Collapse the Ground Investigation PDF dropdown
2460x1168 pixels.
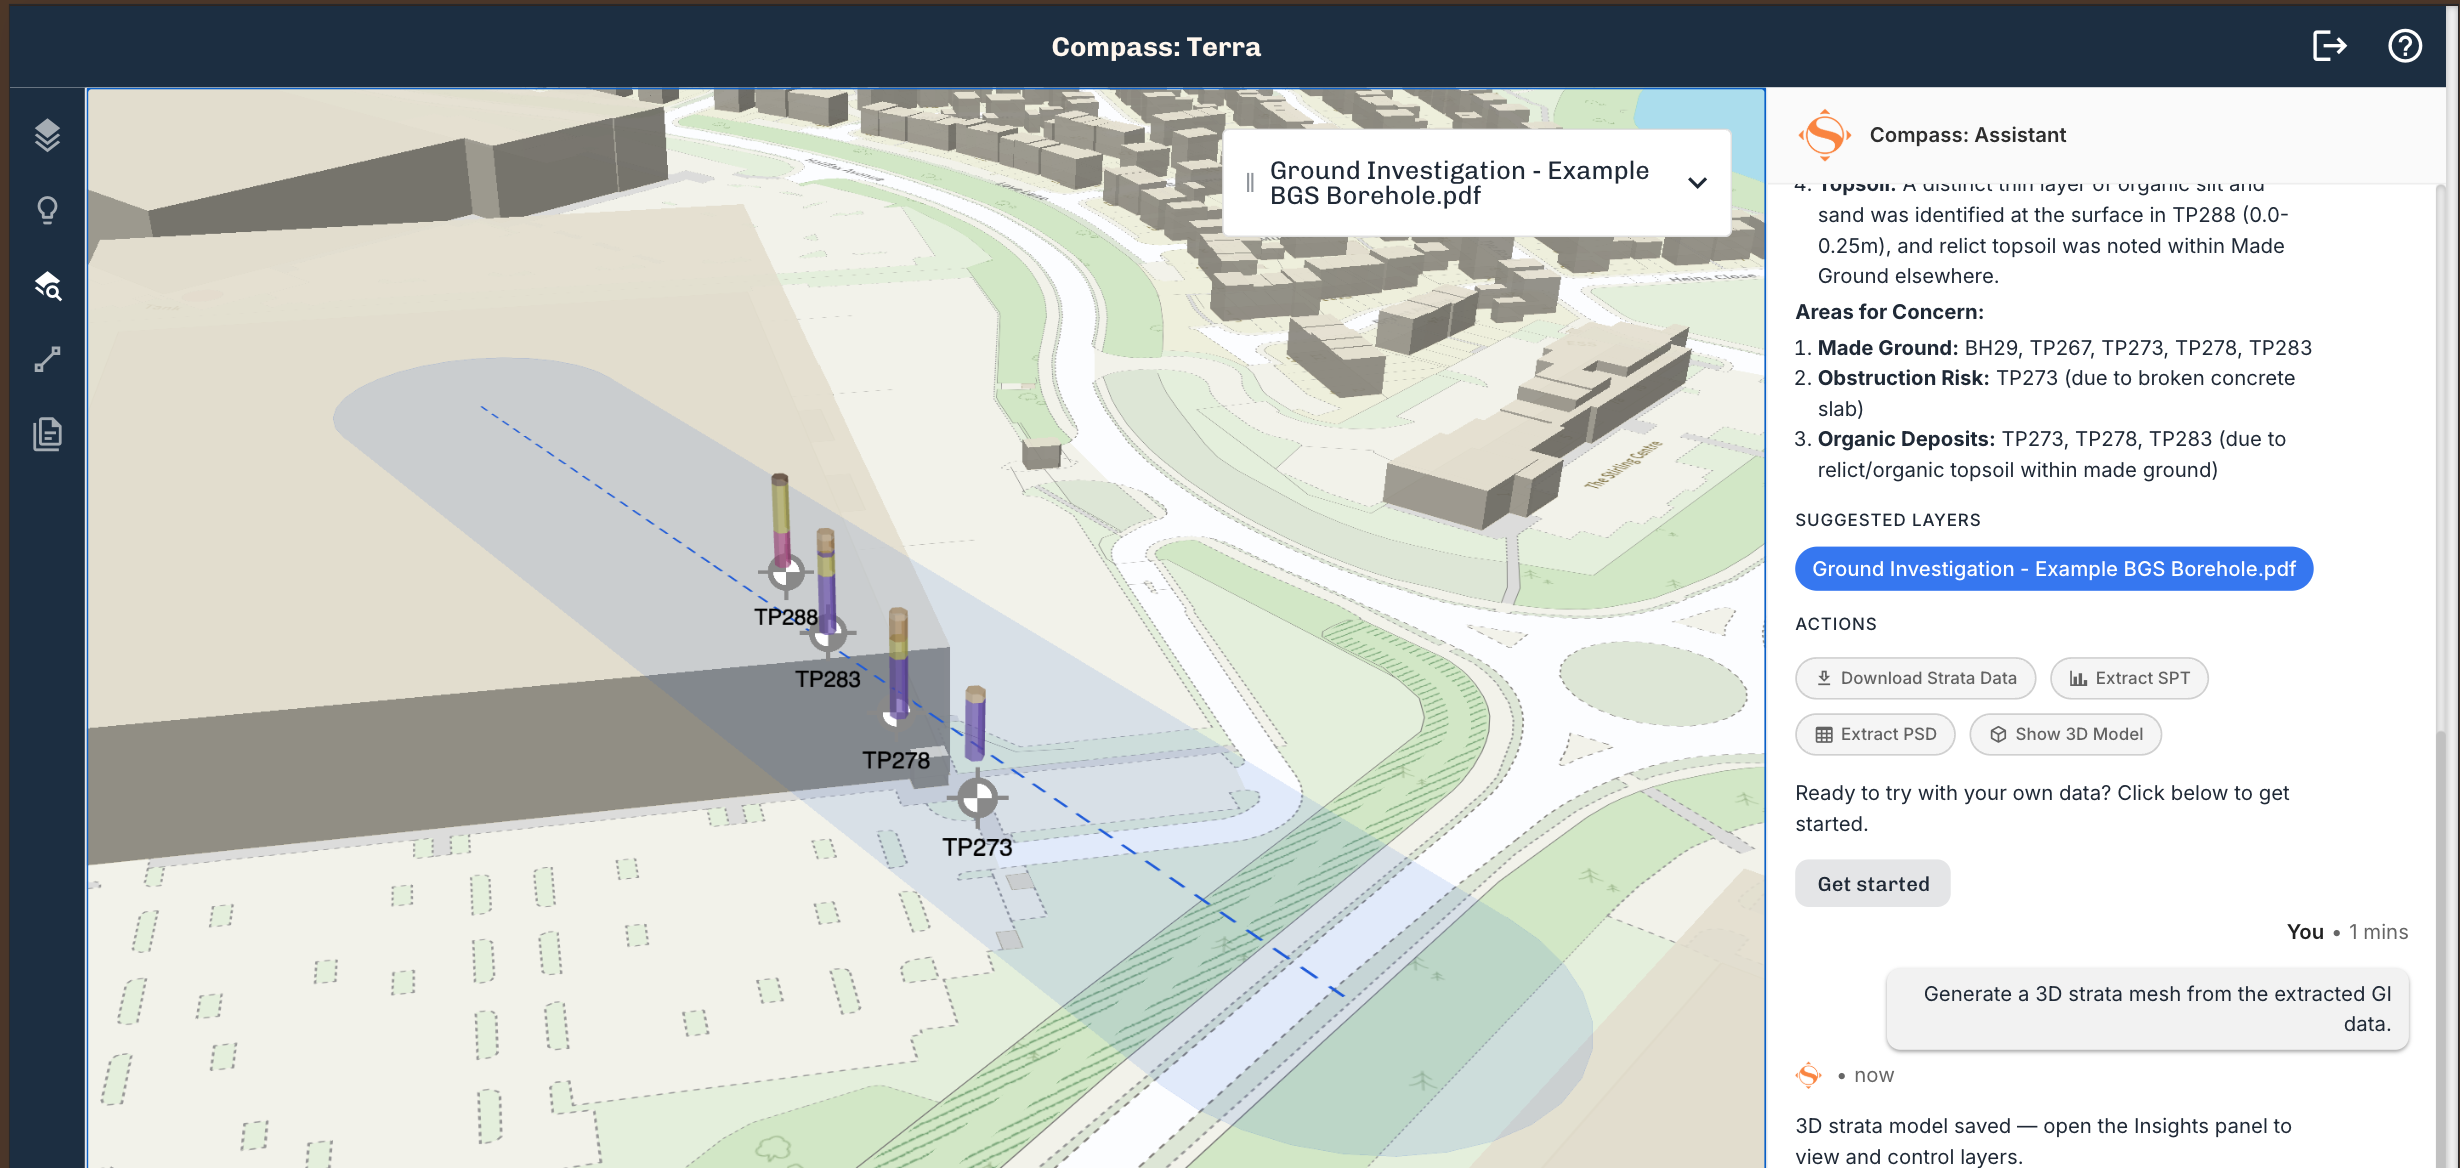pos(1697,183)
